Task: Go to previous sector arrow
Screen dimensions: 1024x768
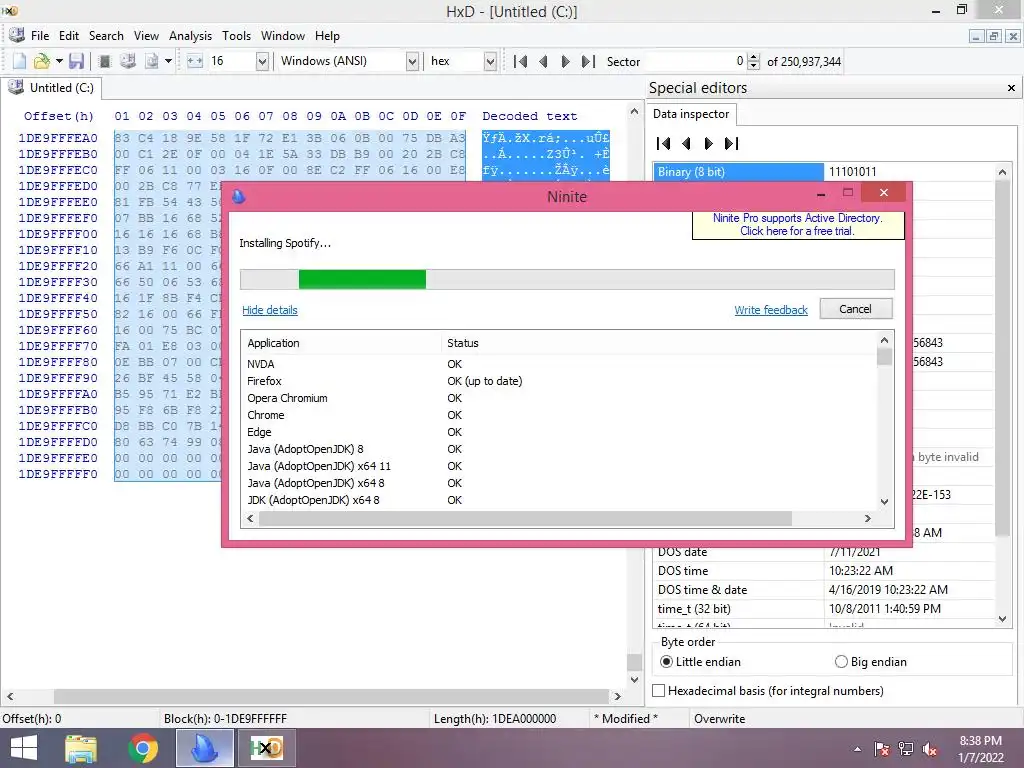Action: (x=543, y=61)
